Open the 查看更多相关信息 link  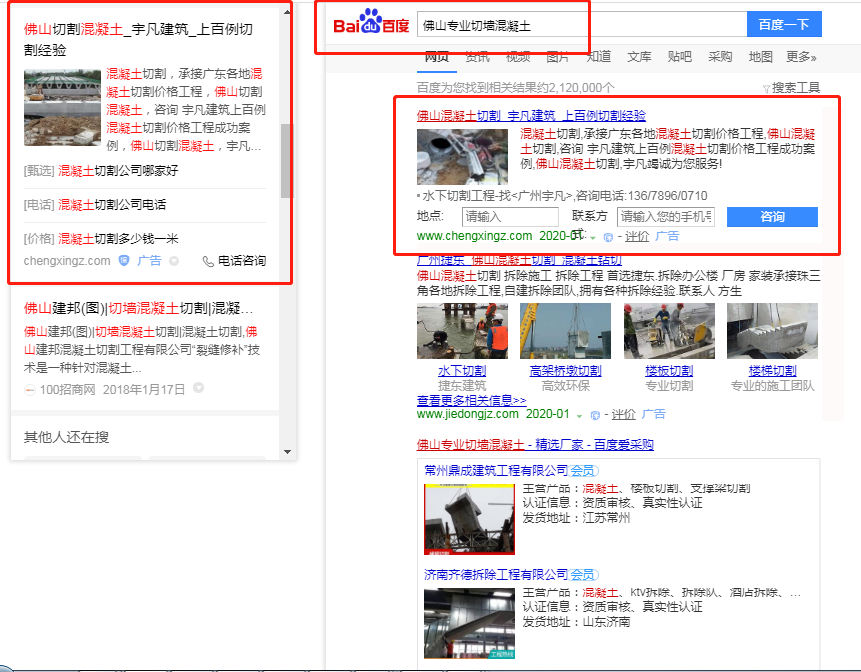[471, 400]
